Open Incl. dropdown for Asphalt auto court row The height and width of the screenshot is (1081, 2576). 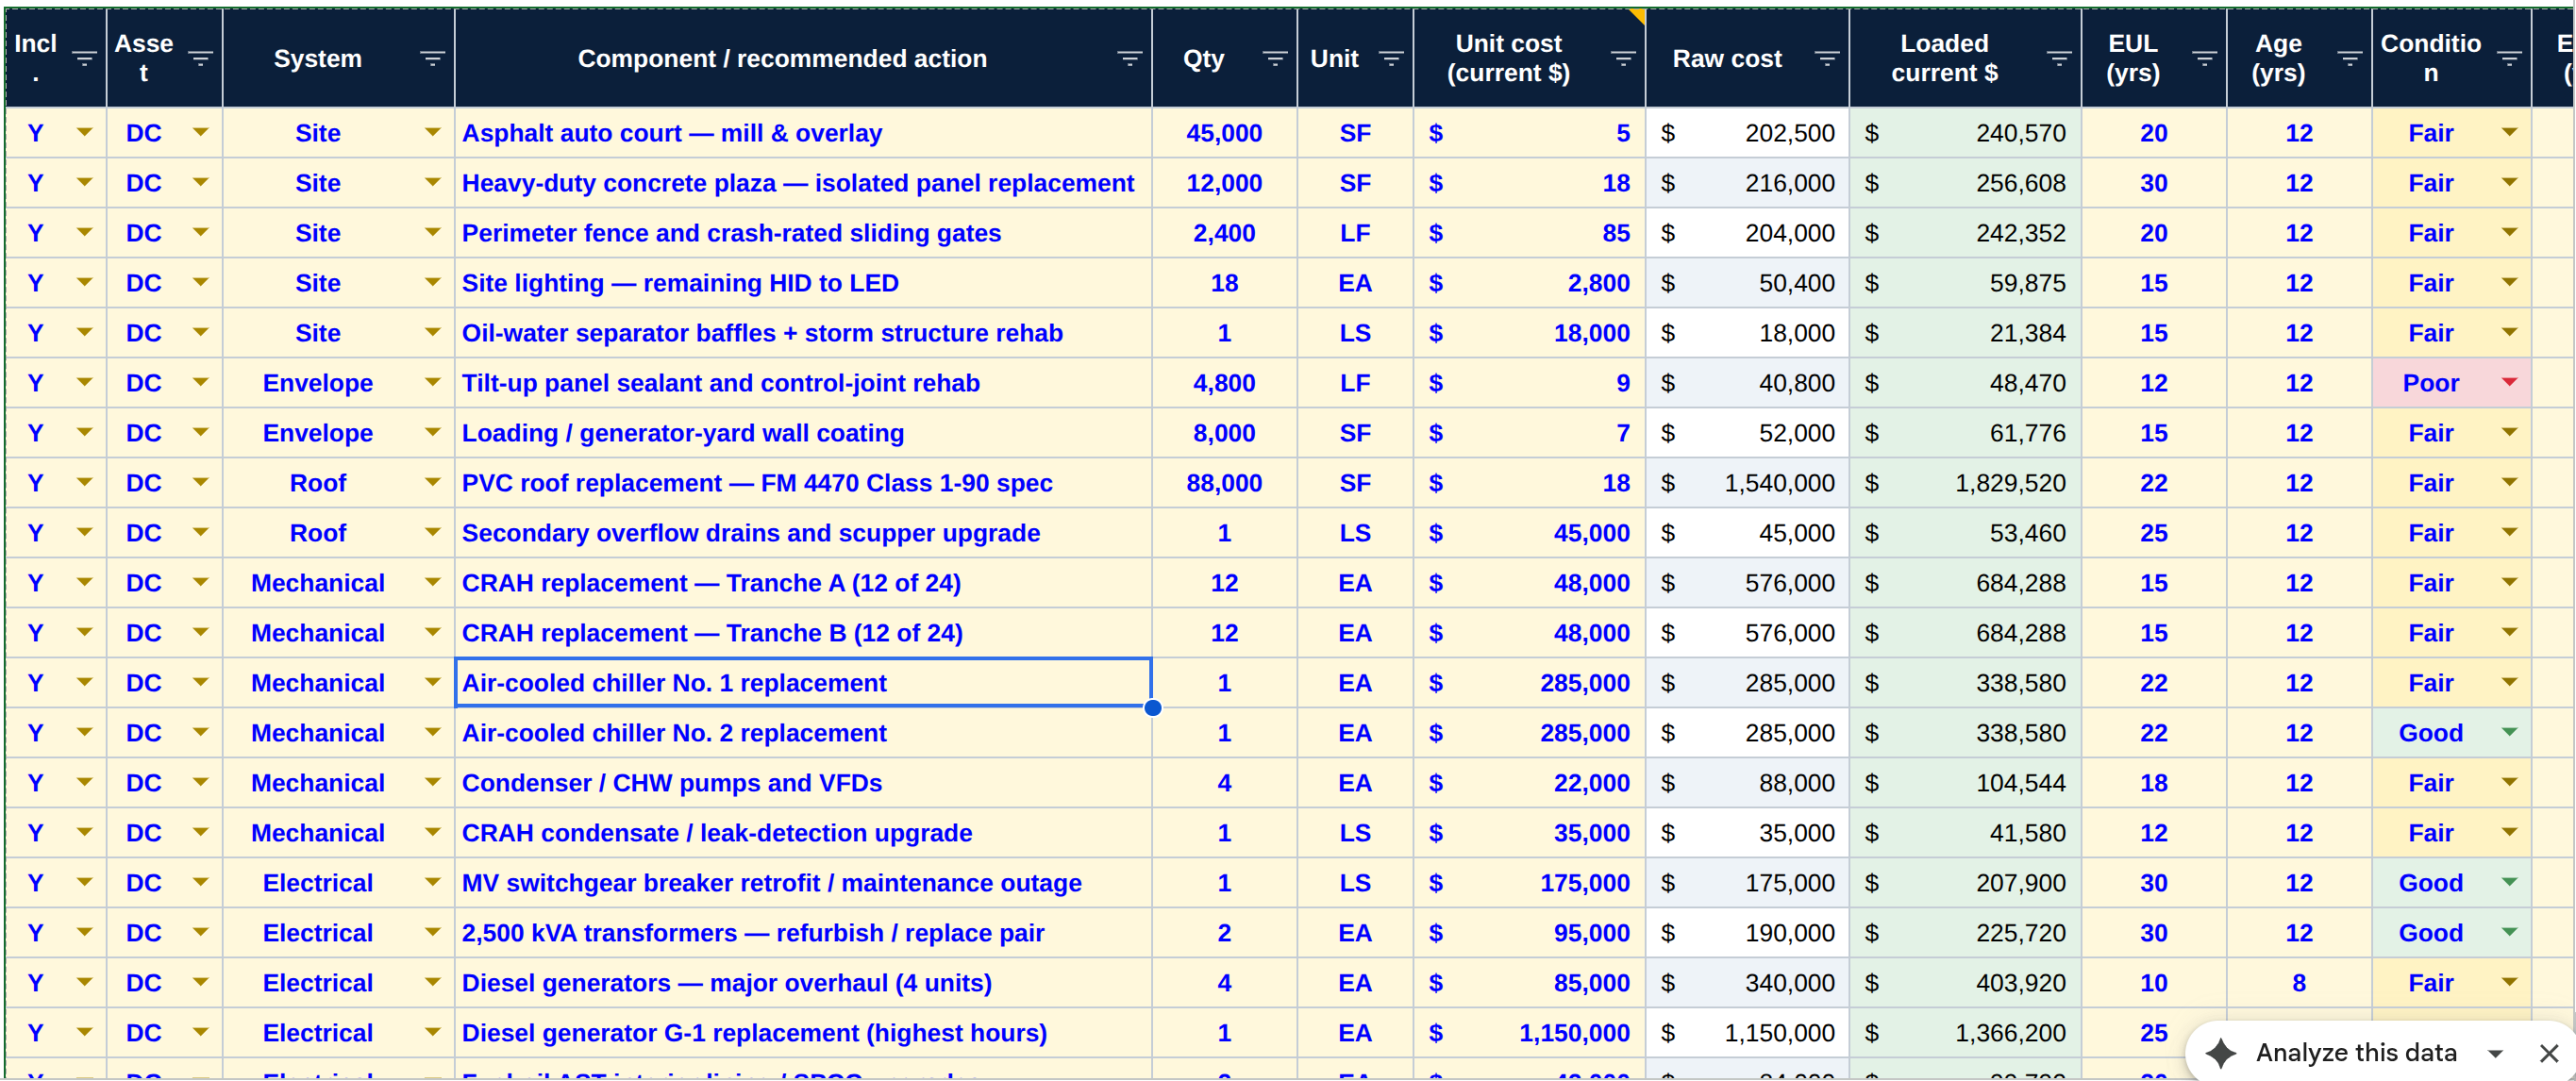point(84,132)
